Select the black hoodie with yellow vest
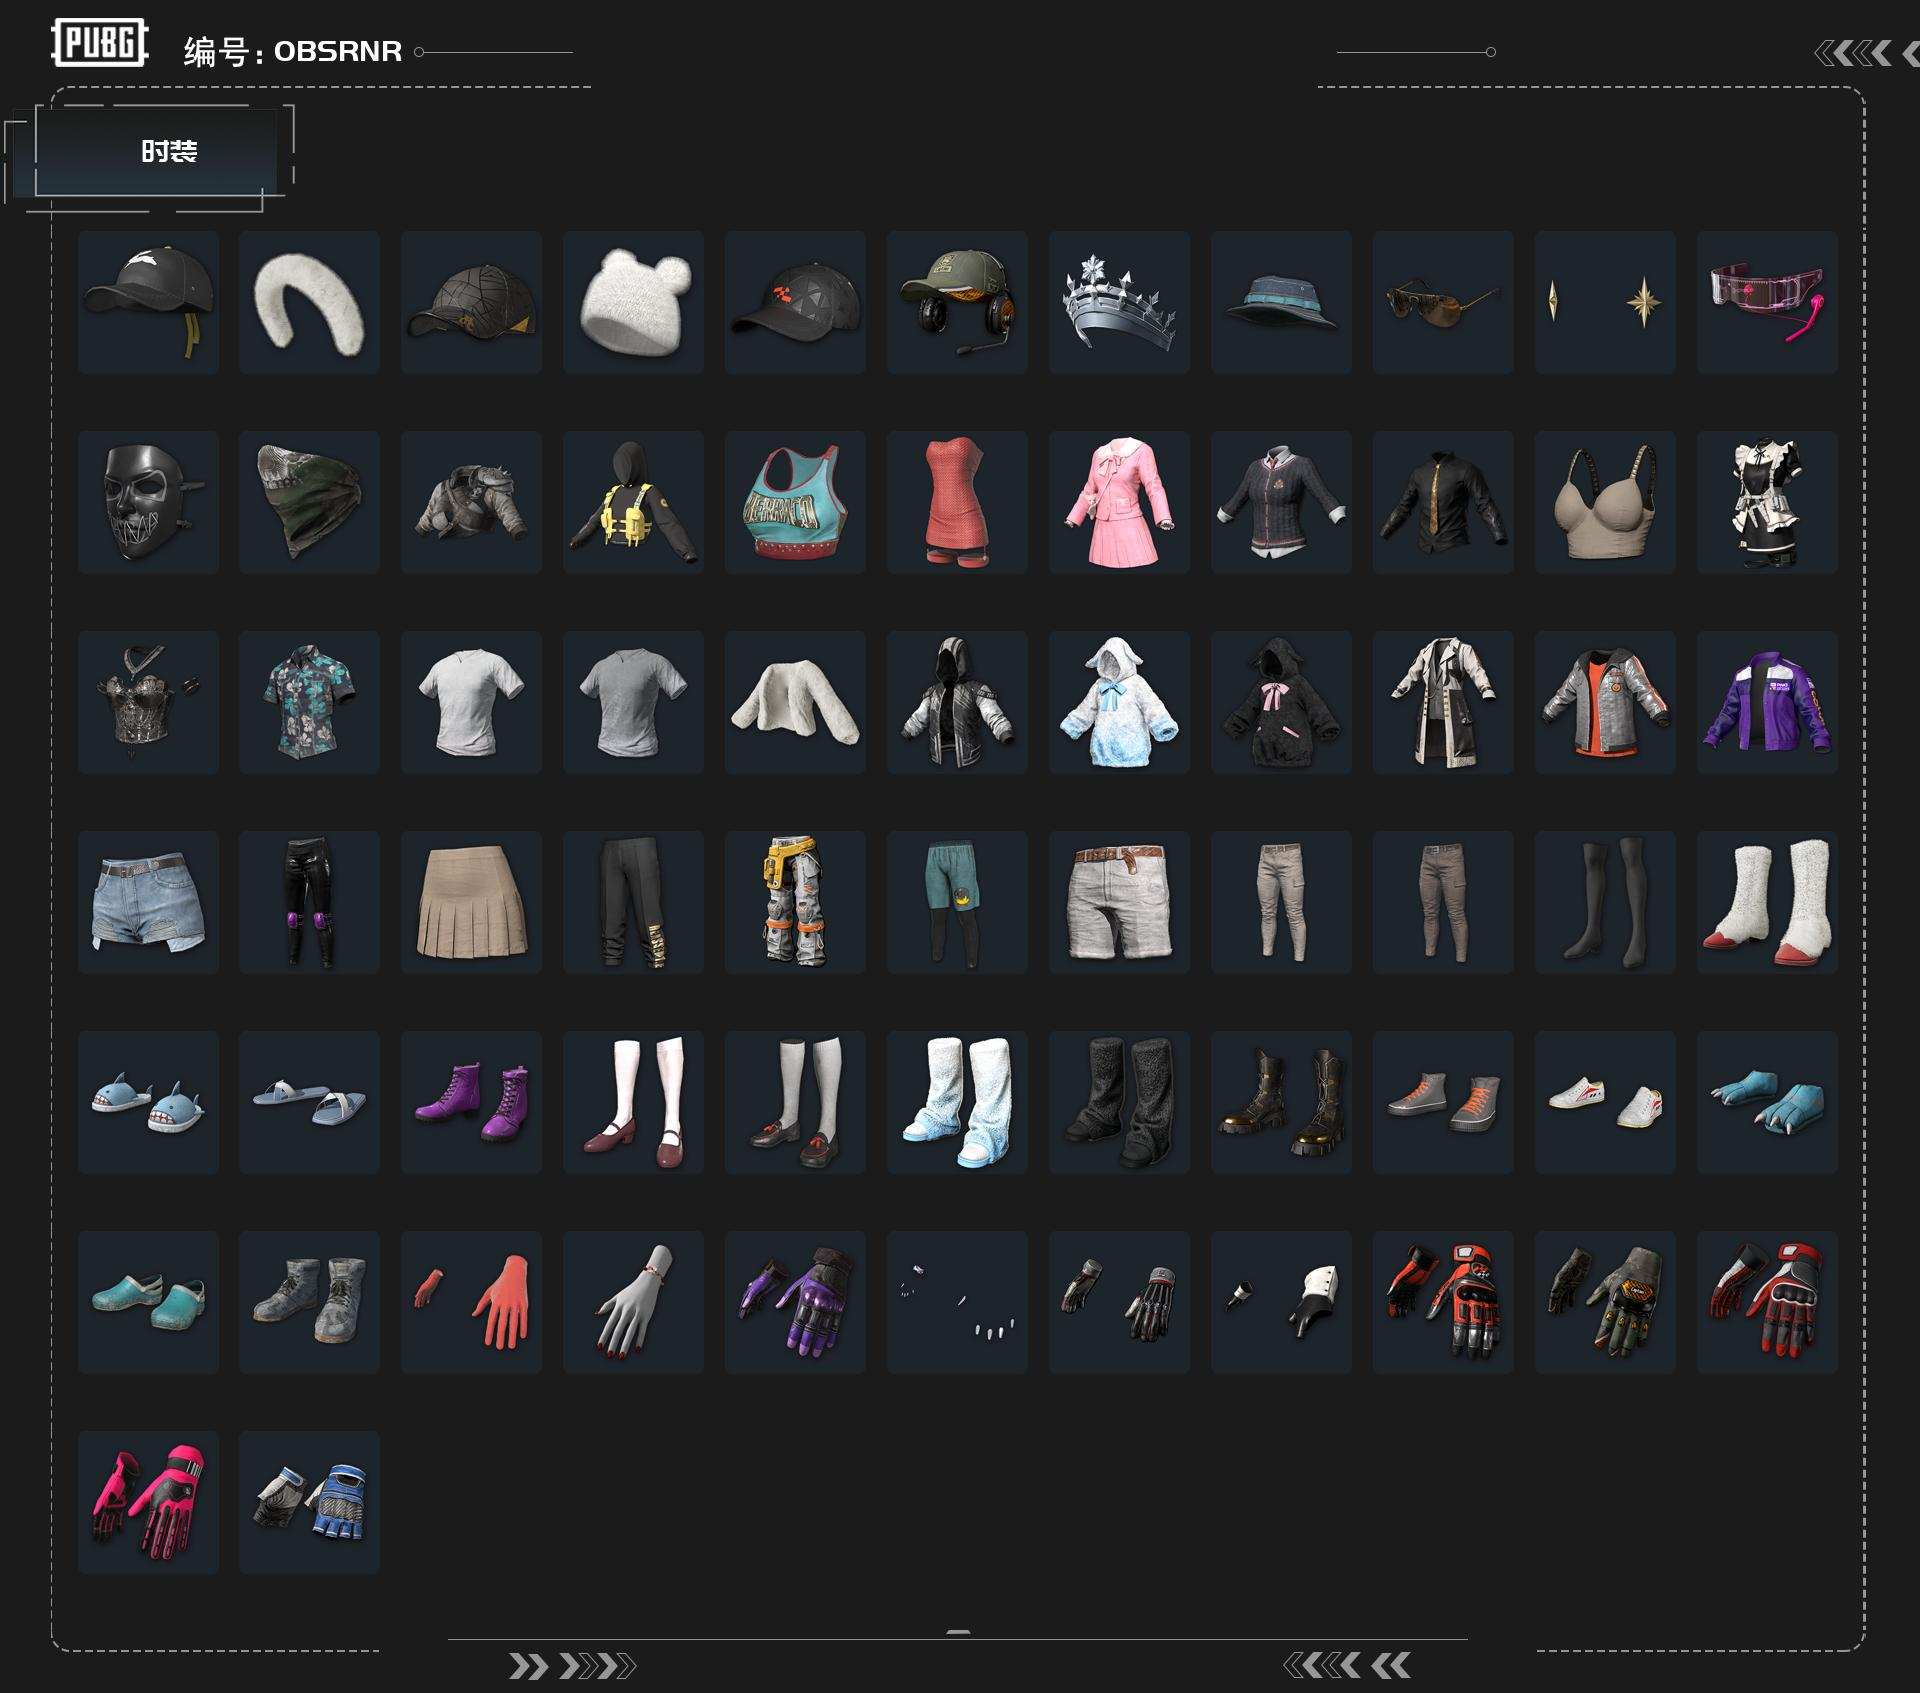 coord(633,502)
